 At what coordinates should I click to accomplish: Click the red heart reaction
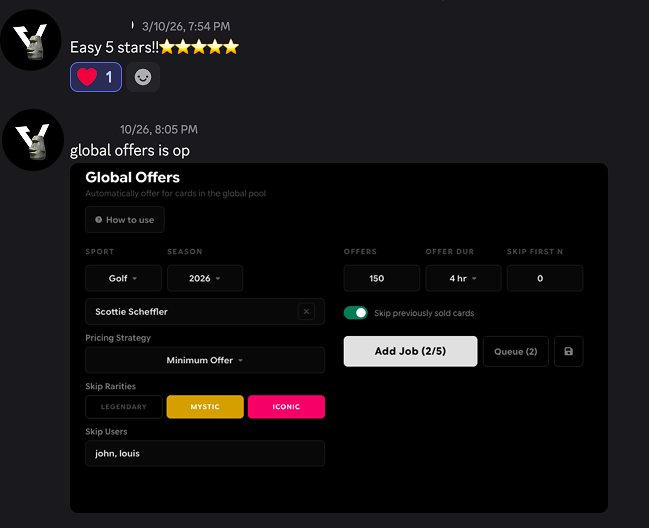[96, 77]
